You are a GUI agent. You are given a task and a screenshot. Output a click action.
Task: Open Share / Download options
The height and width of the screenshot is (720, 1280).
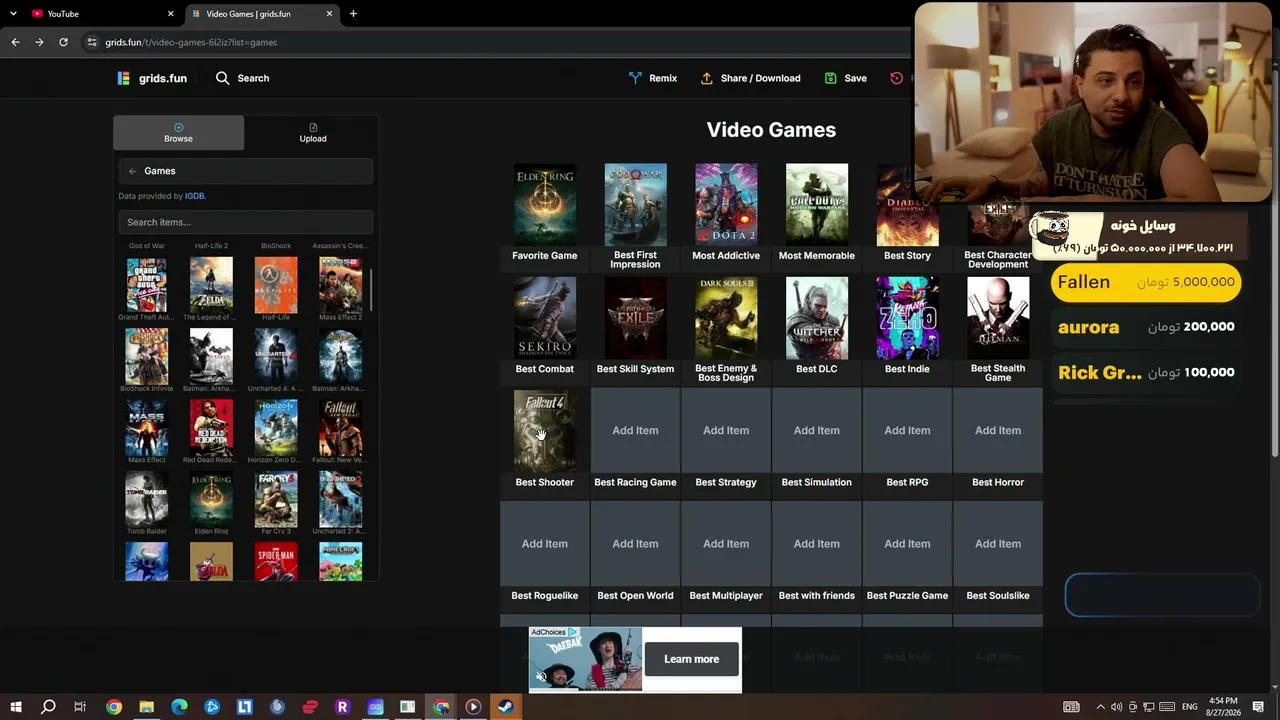[750, 78]
